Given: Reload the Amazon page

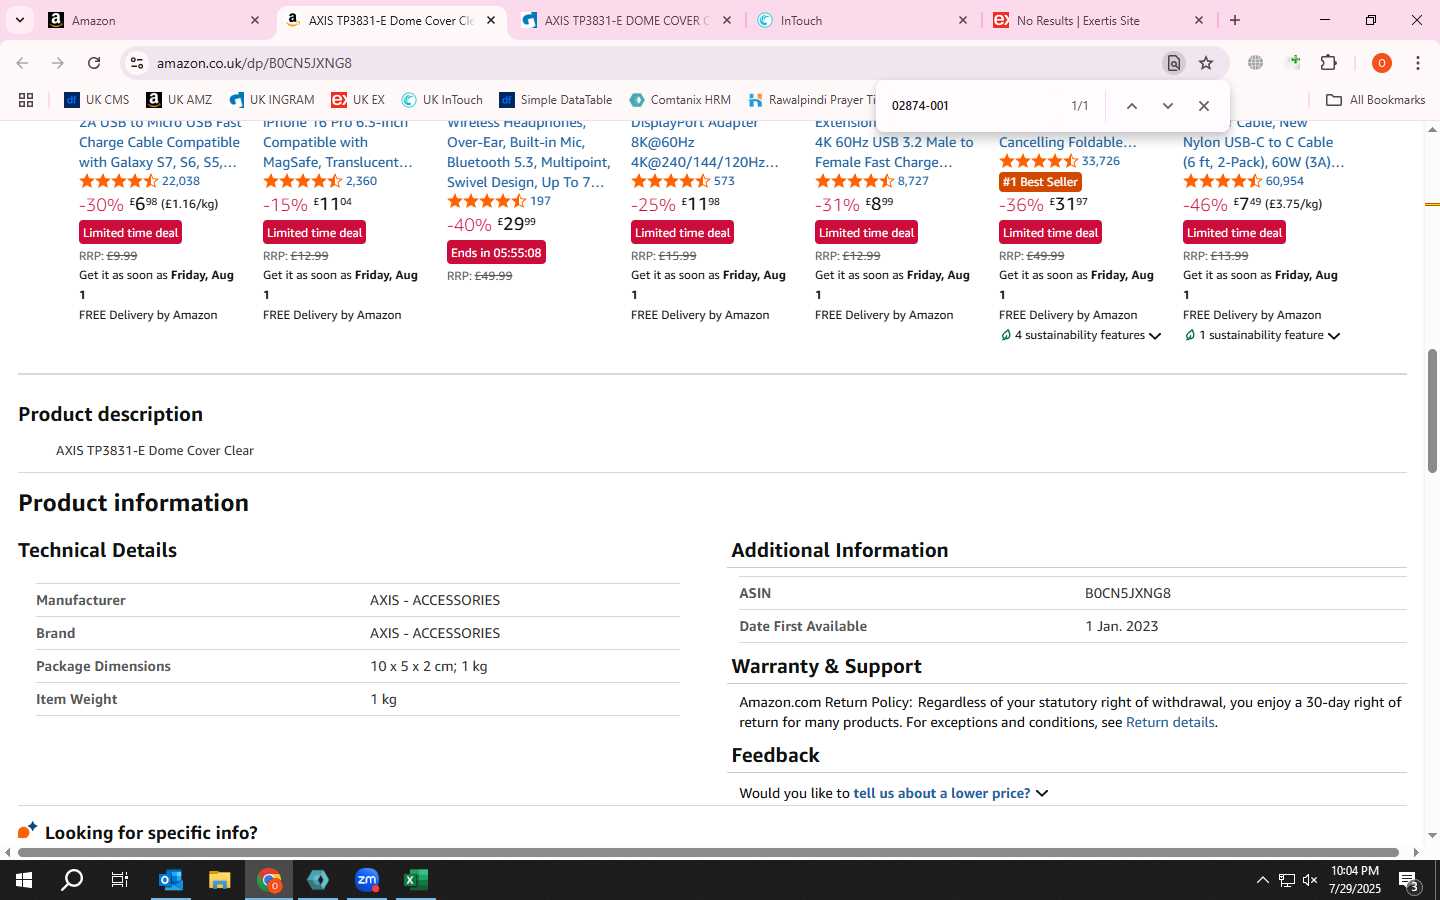Looking at the screenshot, I should pyautogui.click(x=94, y=63).
